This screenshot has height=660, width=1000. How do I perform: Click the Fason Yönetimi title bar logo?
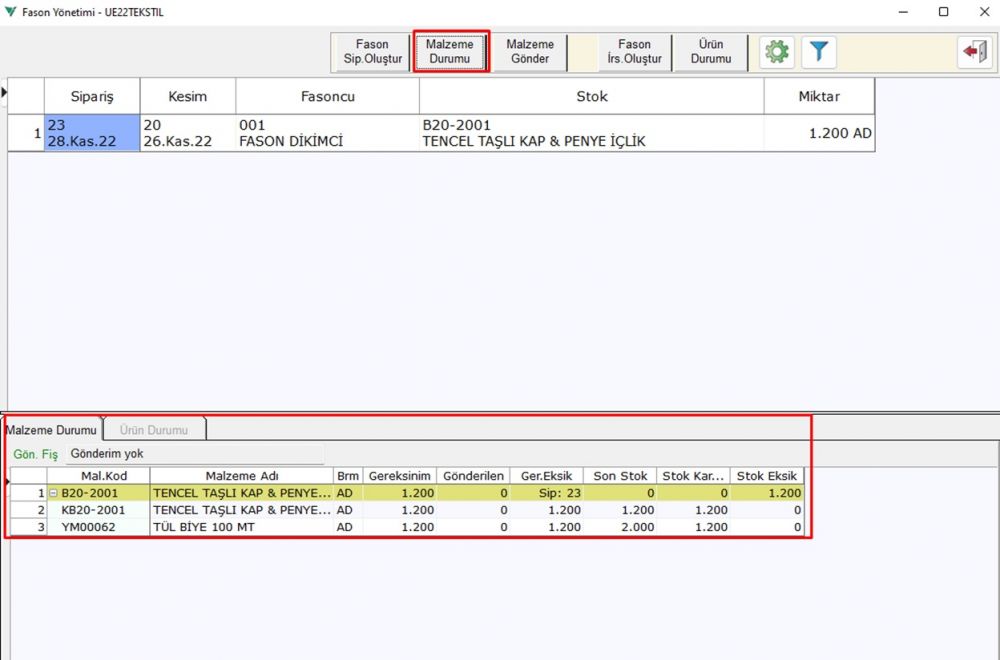11,12
